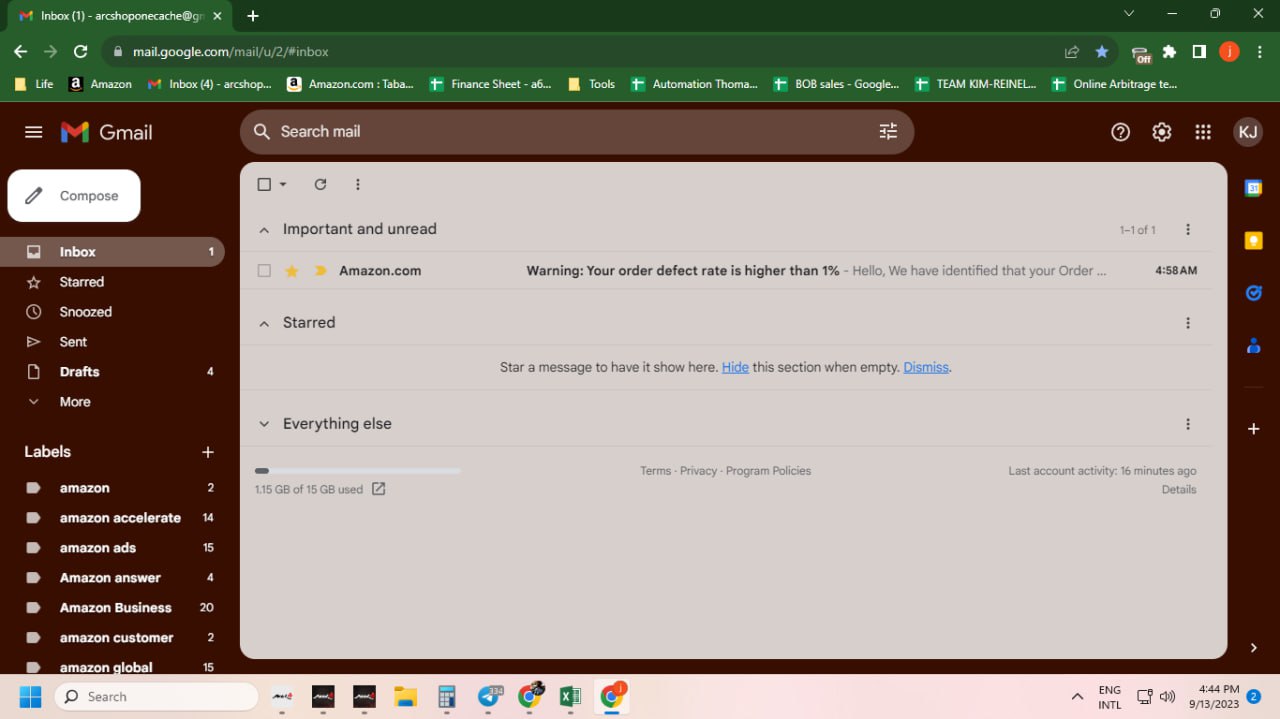Hide the side panel with the arrow

click(1253, 648)
